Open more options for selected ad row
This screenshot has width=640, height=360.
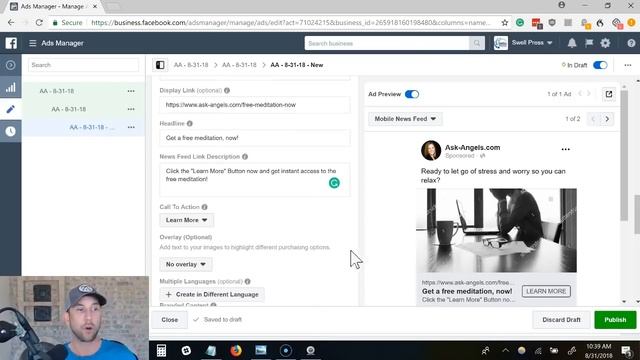131,127
